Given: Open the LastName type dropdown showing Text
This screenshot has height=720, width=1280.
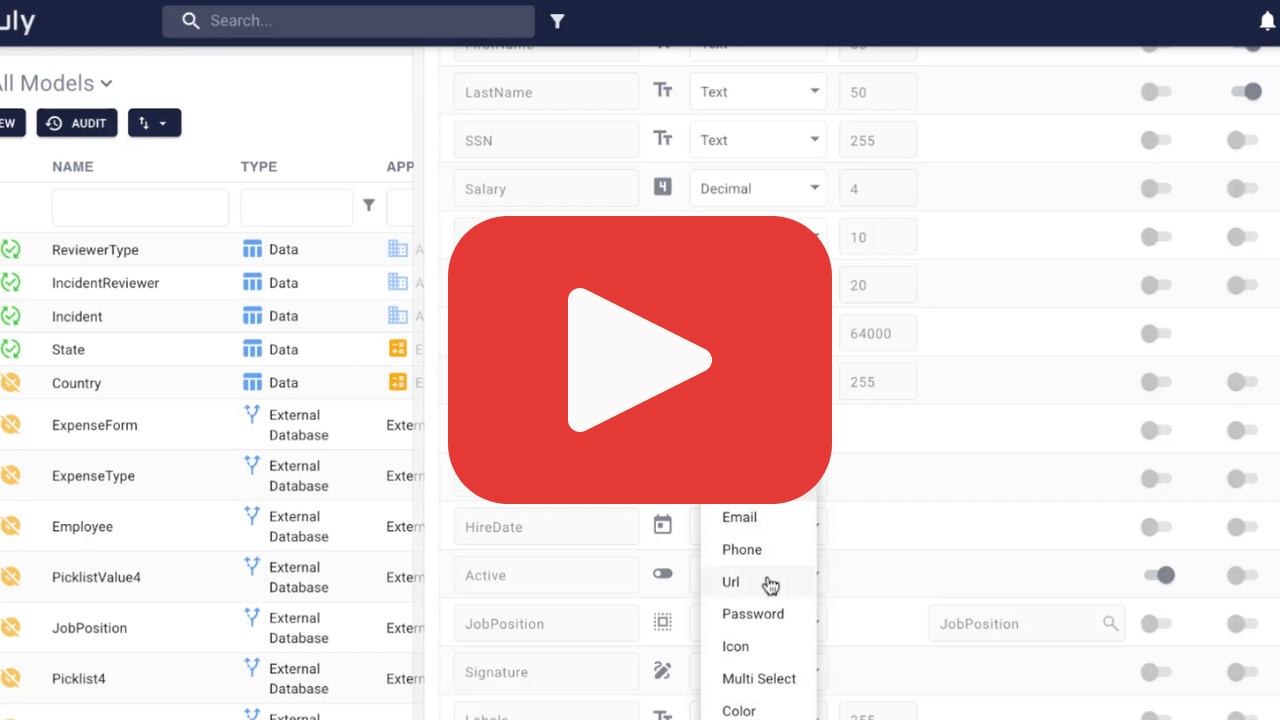Looking at the screenshot, I should (x=758, y=91).
